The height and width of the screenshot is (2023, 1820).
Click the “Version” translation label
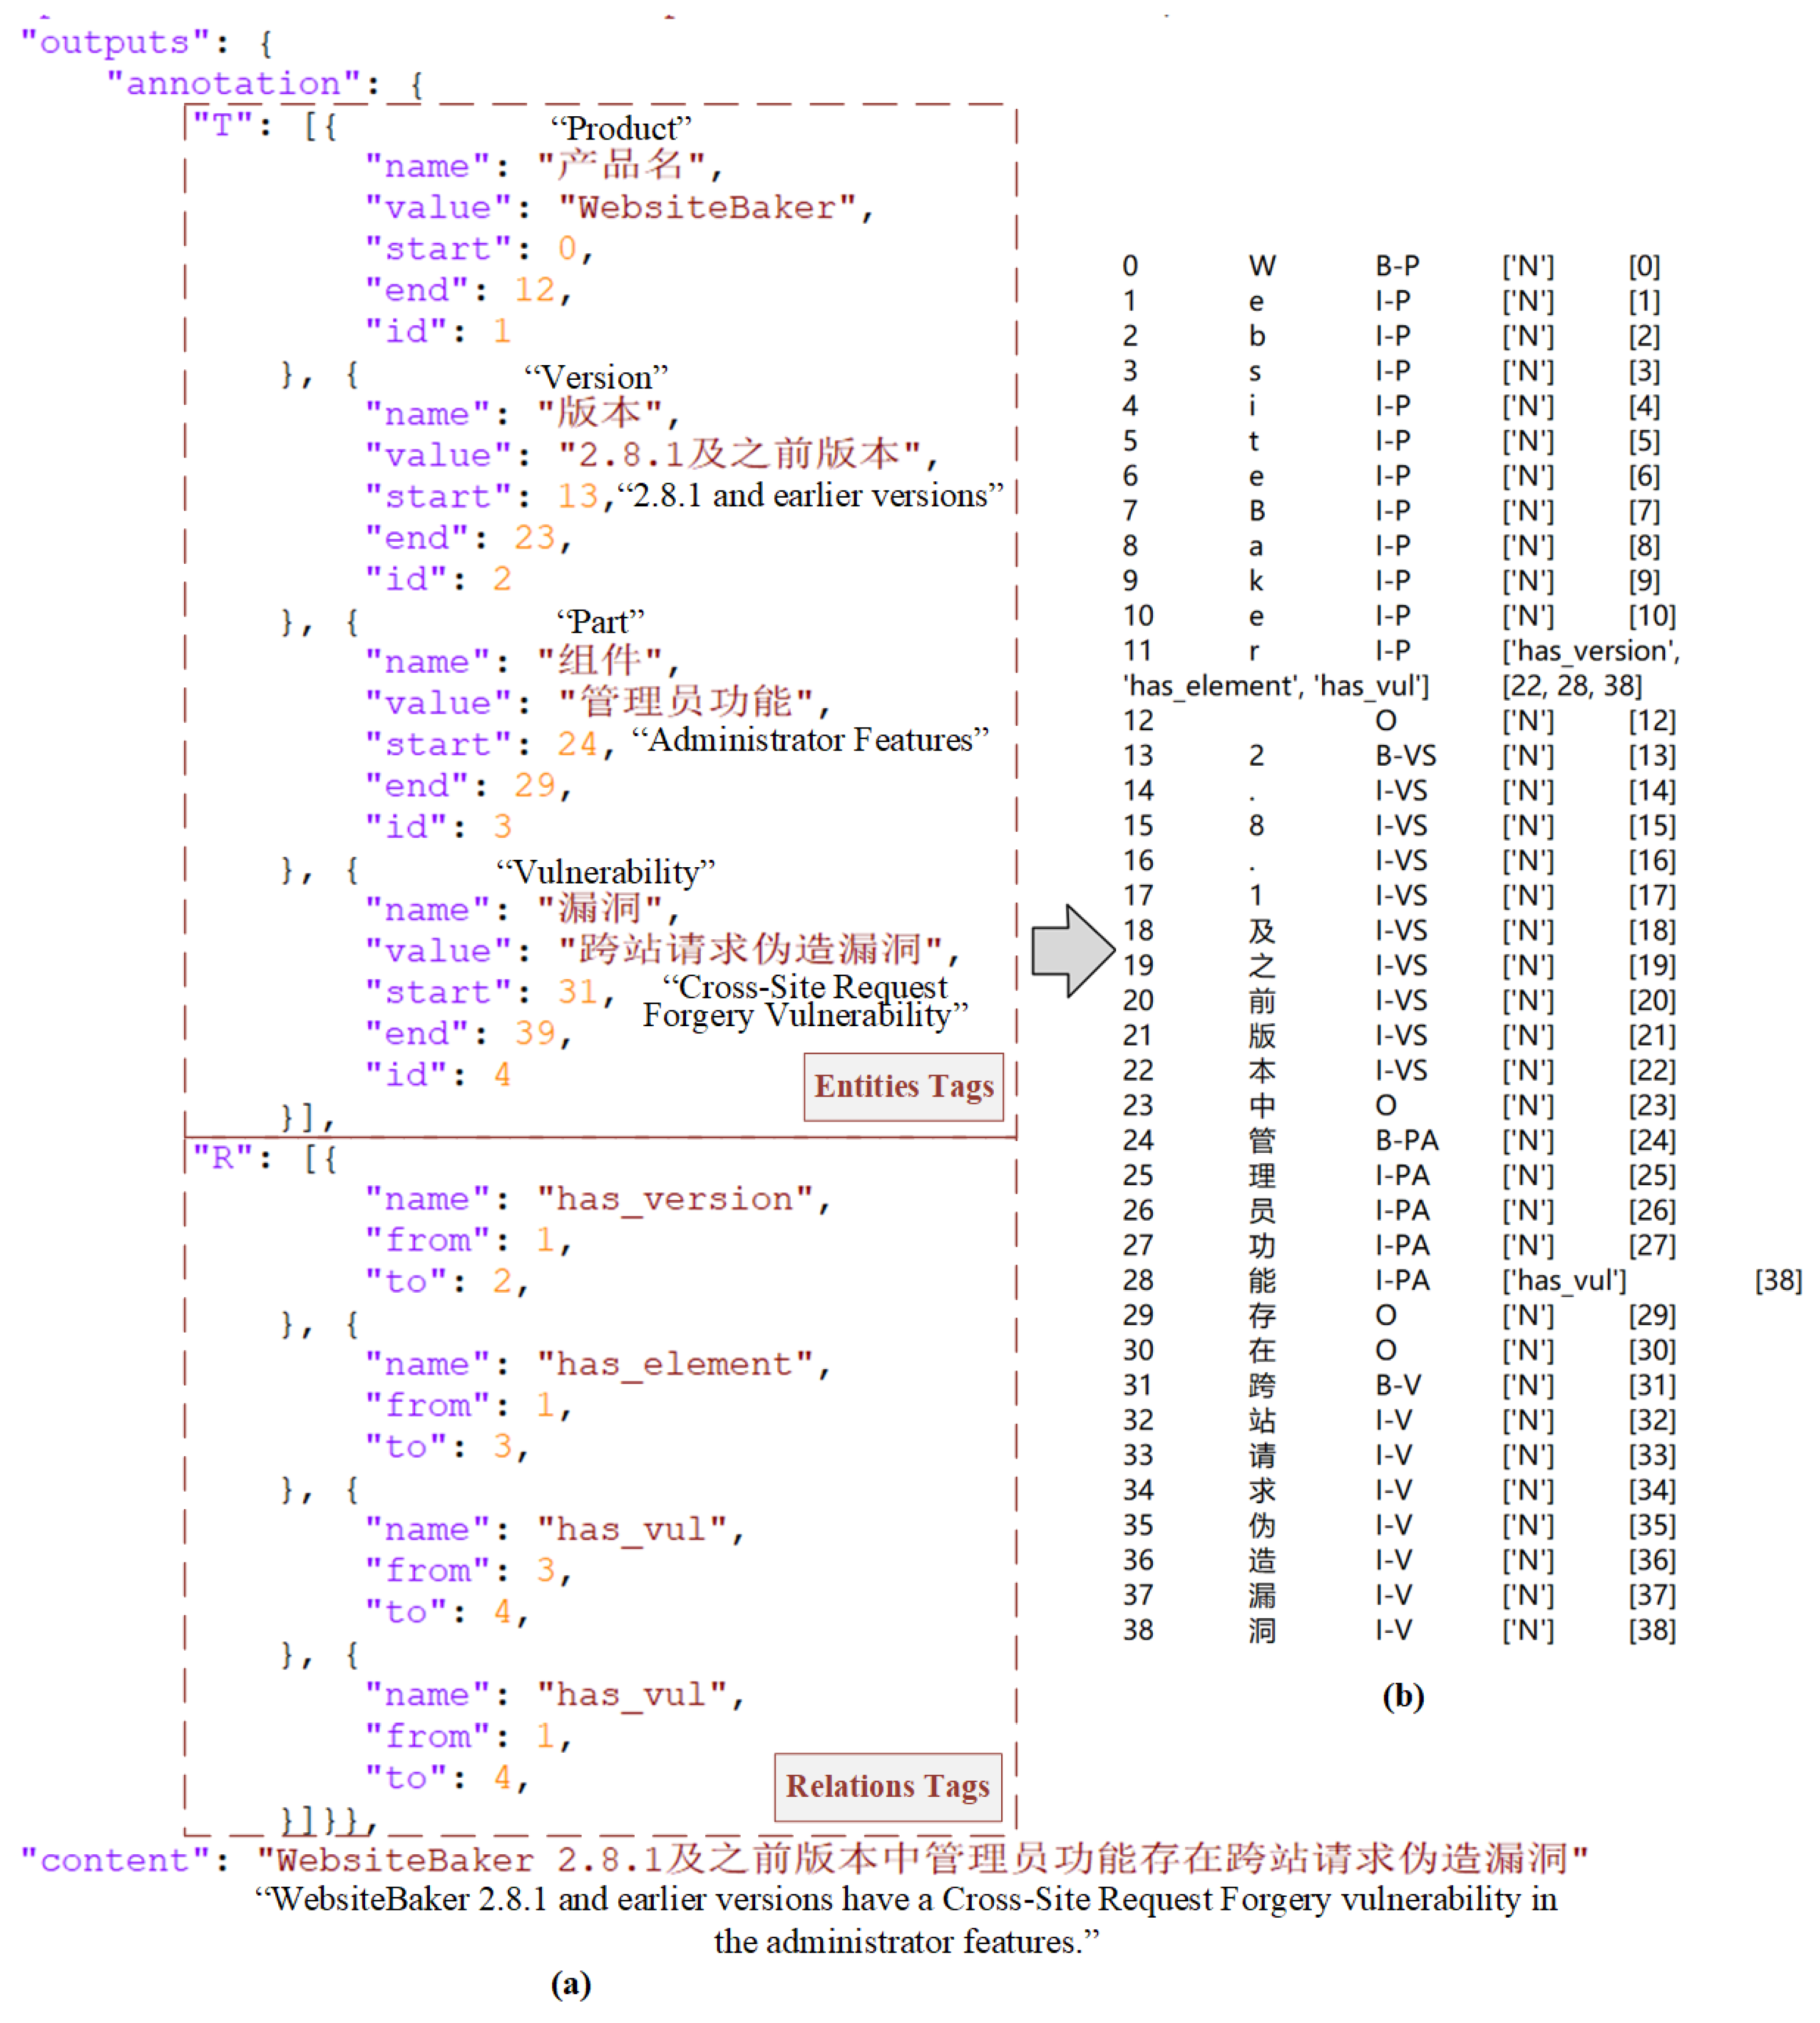tap(596, 377)
